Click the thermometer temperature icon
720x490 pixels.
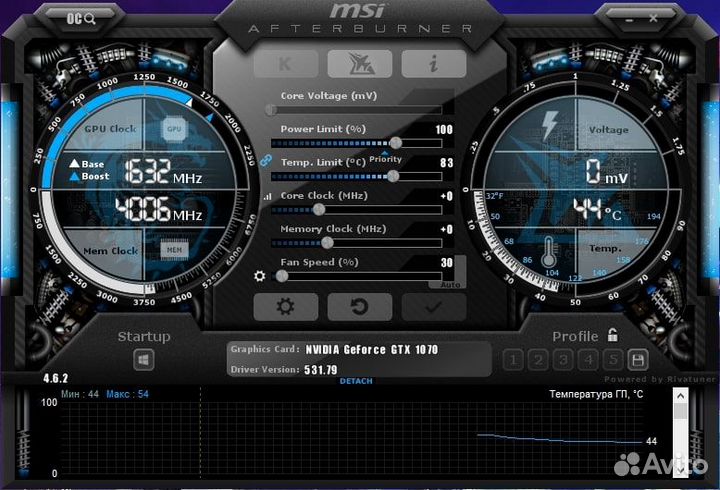[x=549, y=252]
